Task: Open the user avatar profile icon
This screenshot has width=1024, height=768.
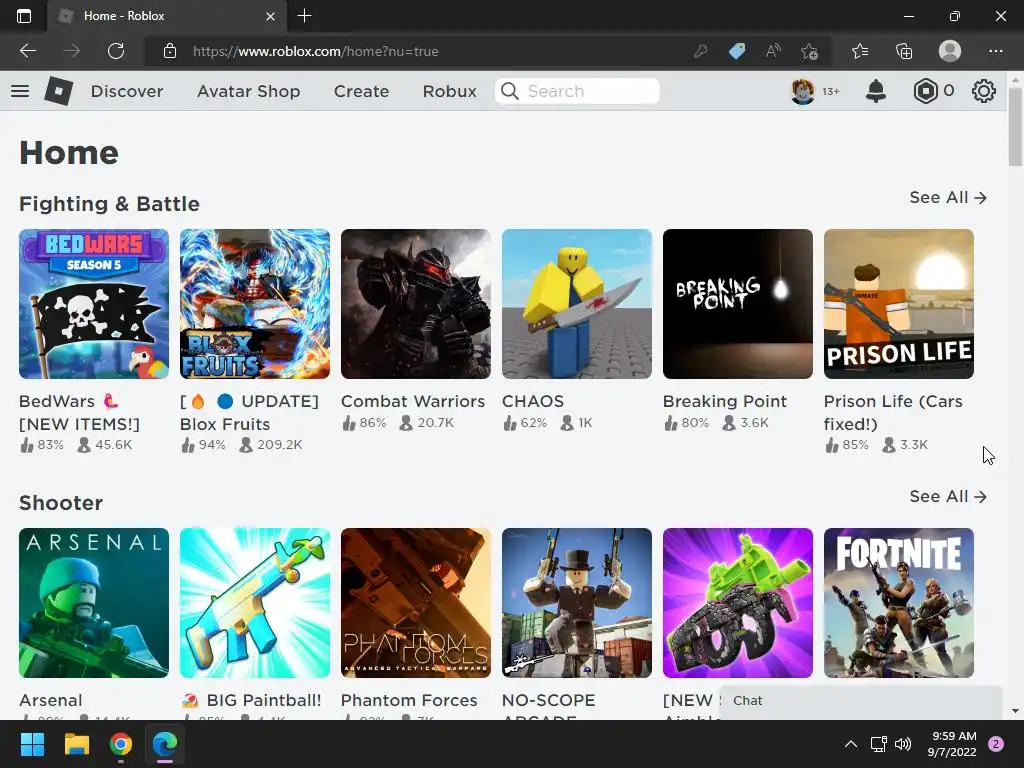Action: pyautogui.click(x=803, y=91)
